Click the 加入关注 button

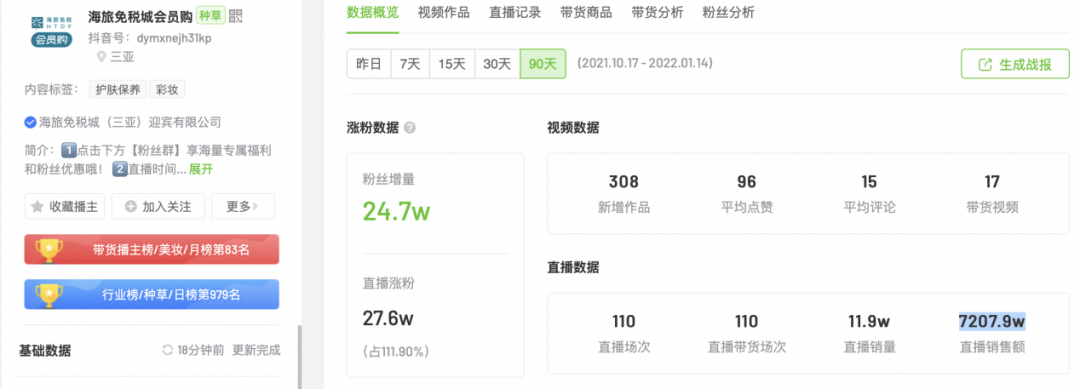(x=158, y=206)
